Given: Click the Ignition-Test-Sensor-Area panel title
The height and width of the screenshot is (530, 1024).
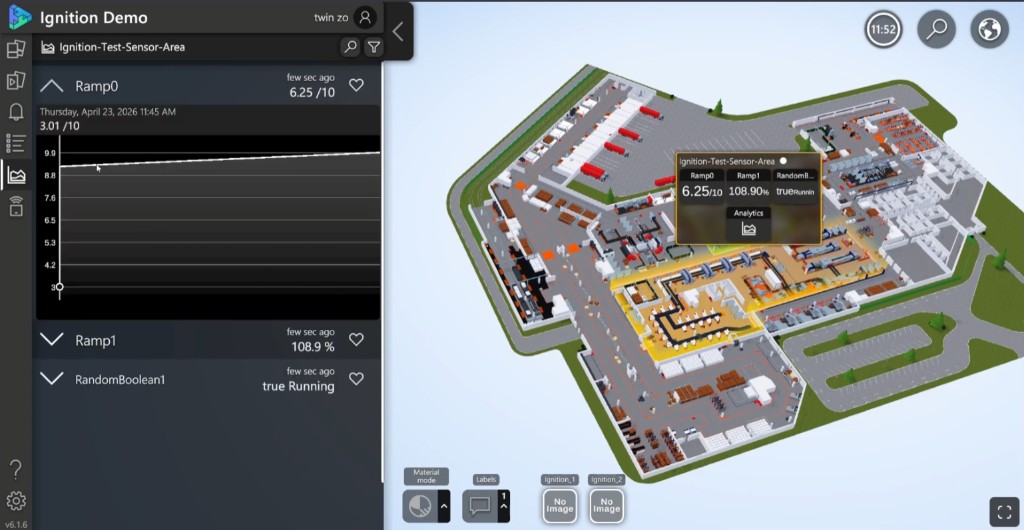Looking at the screenshot, I should pos(122,47).
